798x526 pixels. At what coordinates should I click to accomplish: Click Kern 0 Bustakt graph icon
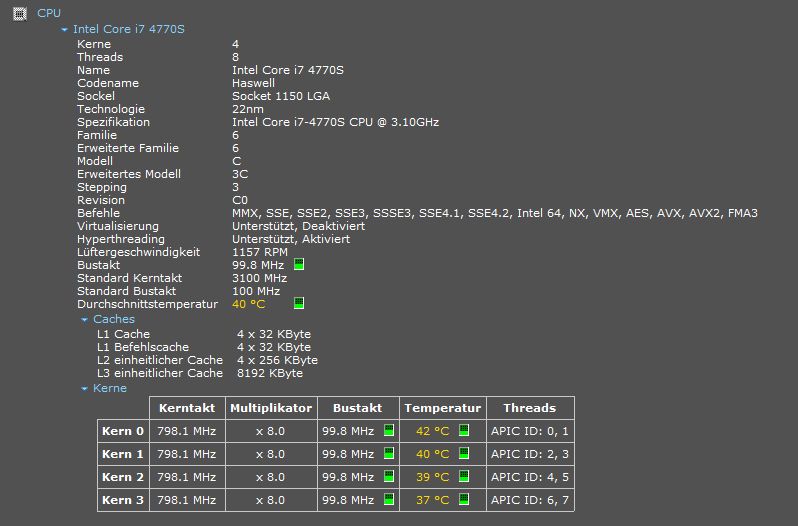point(389,430)
